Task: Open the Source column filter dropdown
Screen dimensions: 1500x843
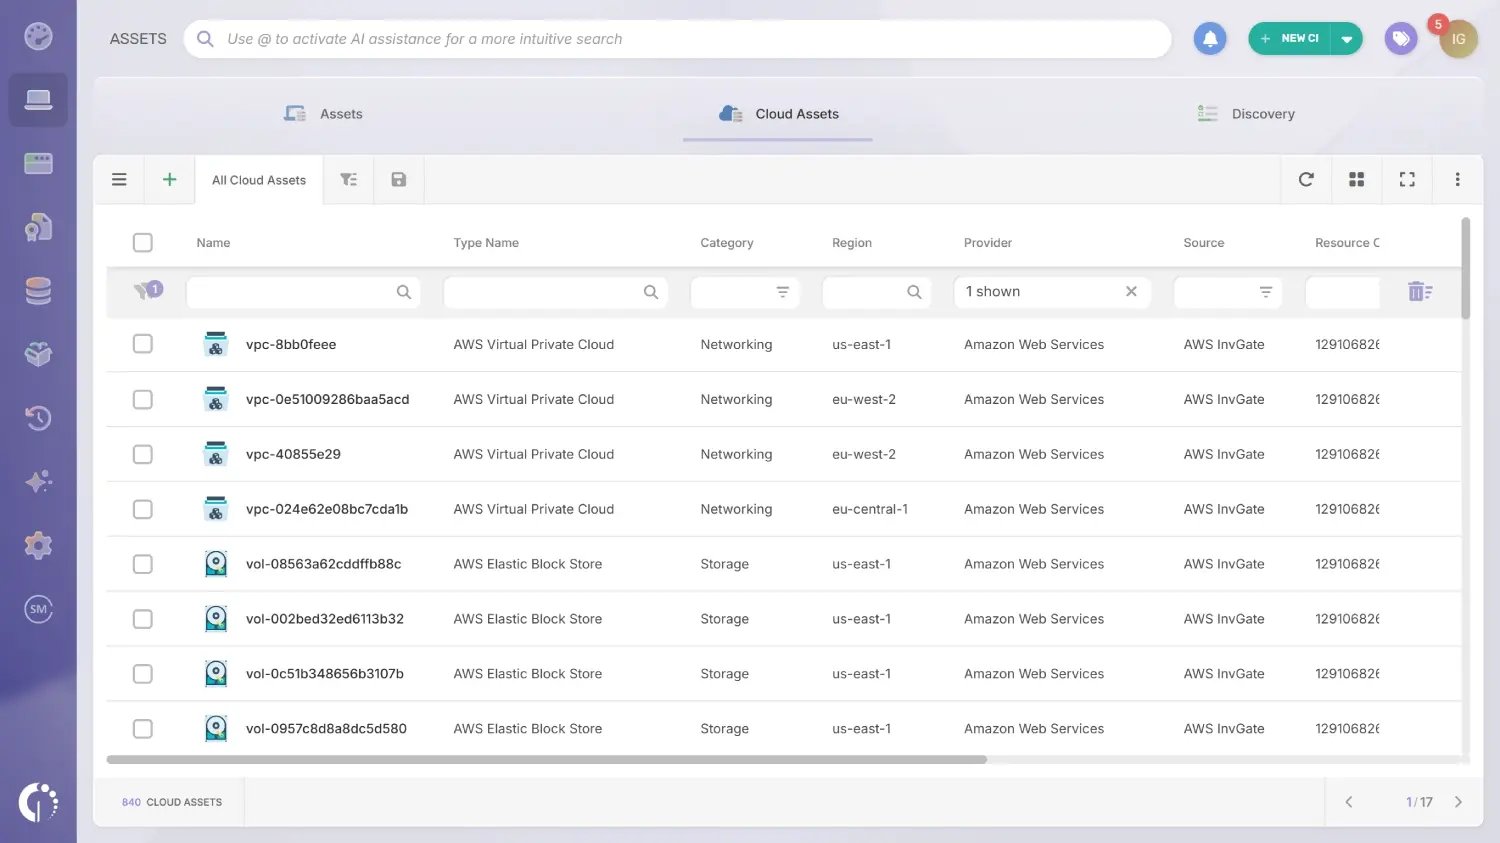Action: 1264,291
